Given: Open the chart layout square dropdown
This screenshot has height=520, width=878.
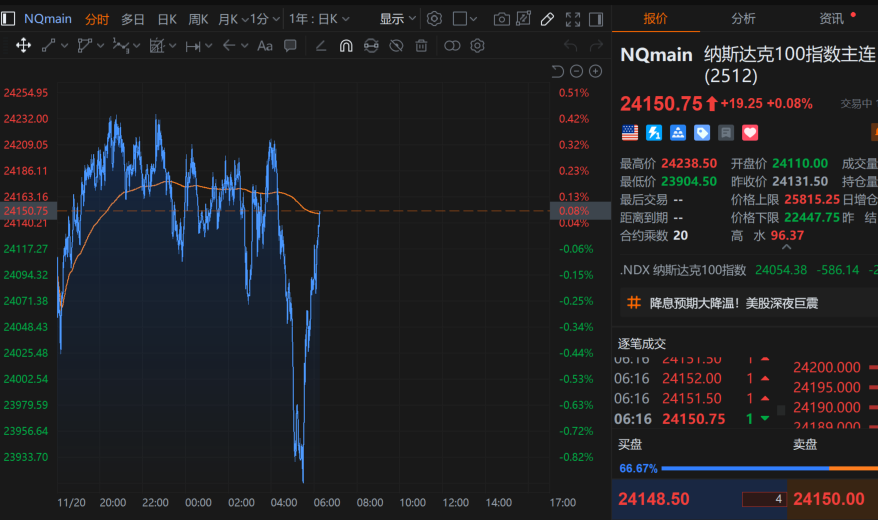Looking at the screenshot, I should 464,19.
